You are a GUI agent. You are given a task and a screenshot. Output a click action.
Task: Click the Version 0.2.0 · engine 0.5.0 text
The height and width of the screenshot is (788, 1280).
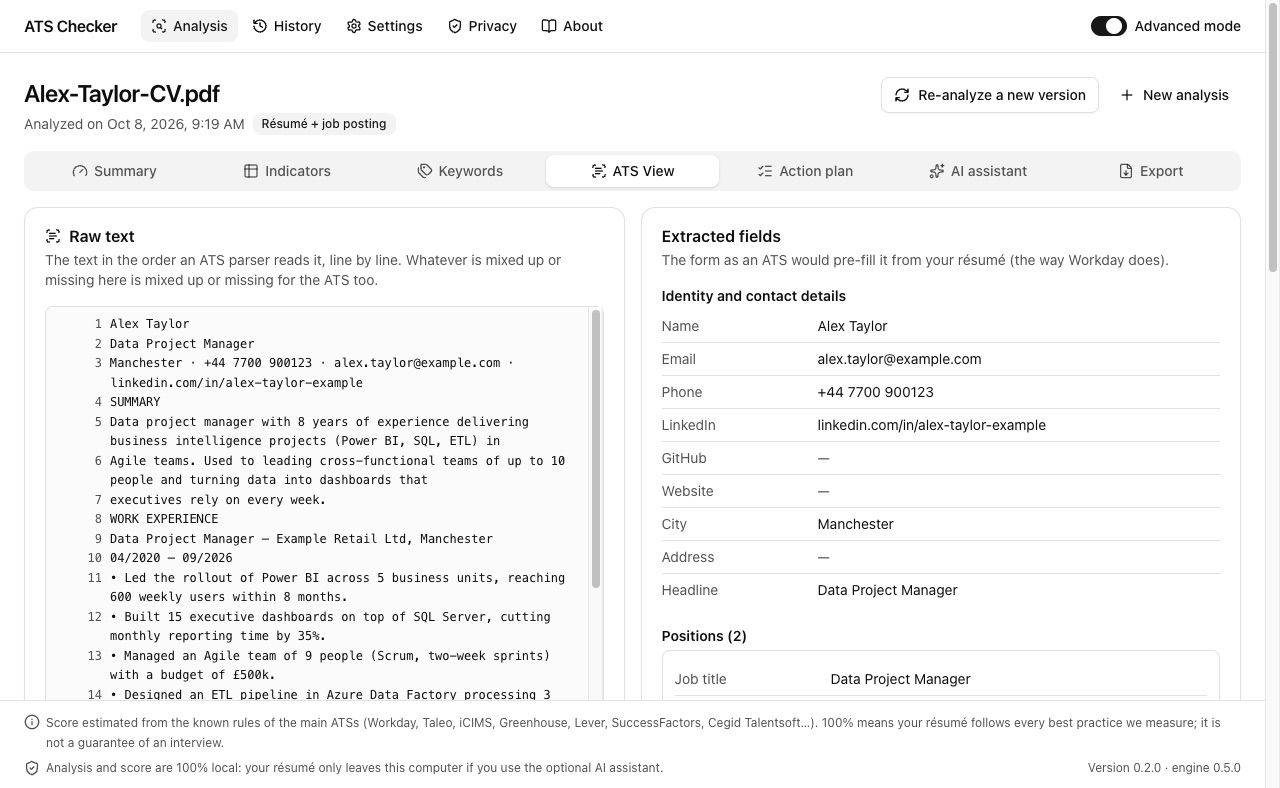1164,768
